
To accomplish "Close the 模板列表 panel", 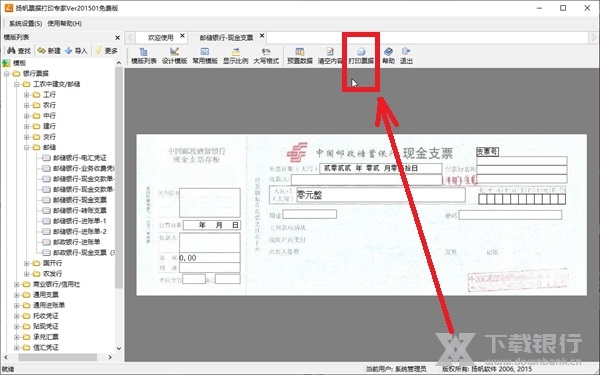I will 117,38.
